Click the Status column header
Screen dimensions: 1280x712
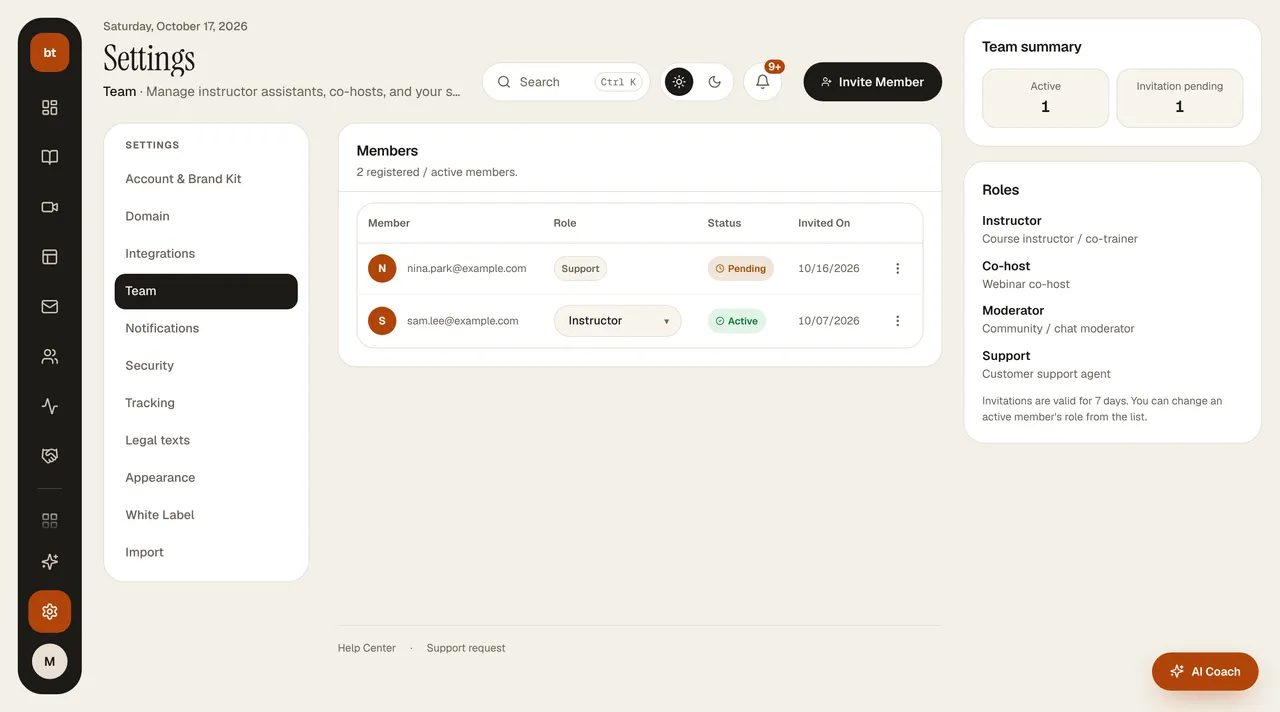(724, 223)
